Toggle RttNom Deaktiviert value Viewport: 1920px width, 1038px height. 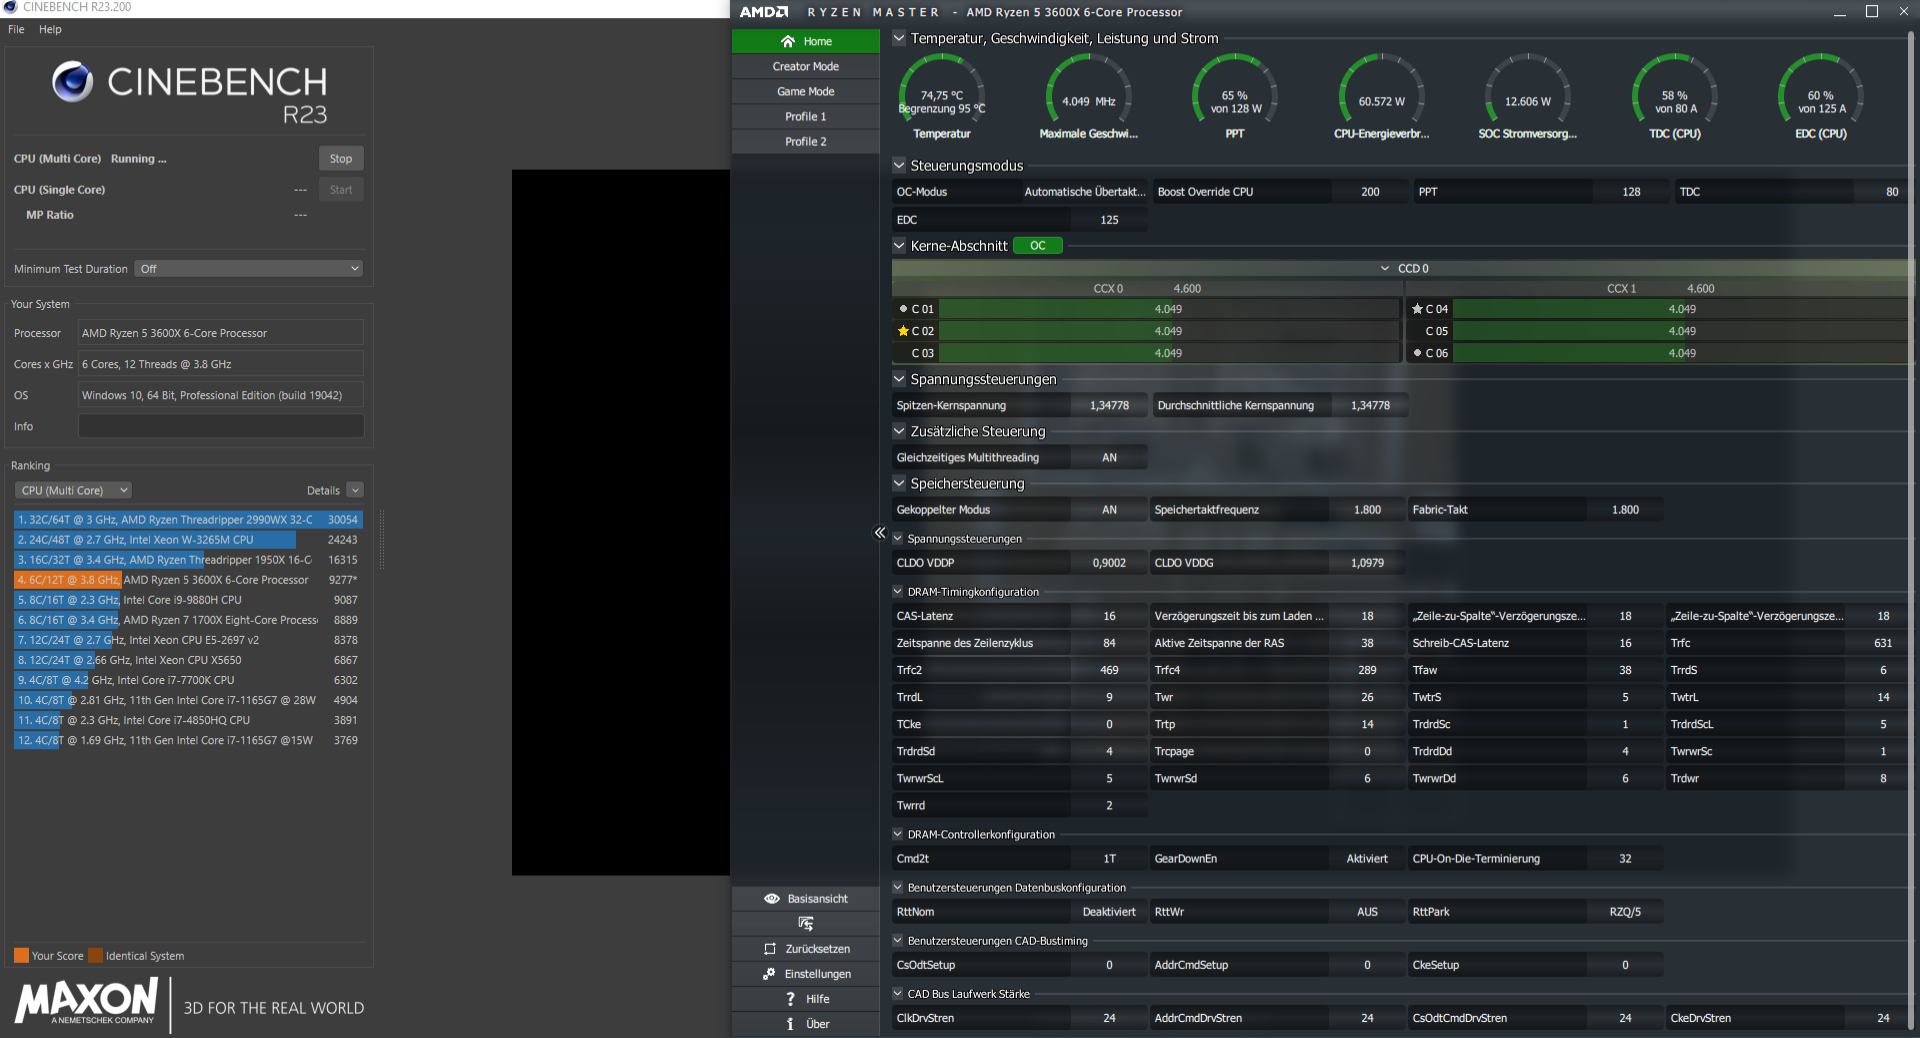tap(1109, 912)
